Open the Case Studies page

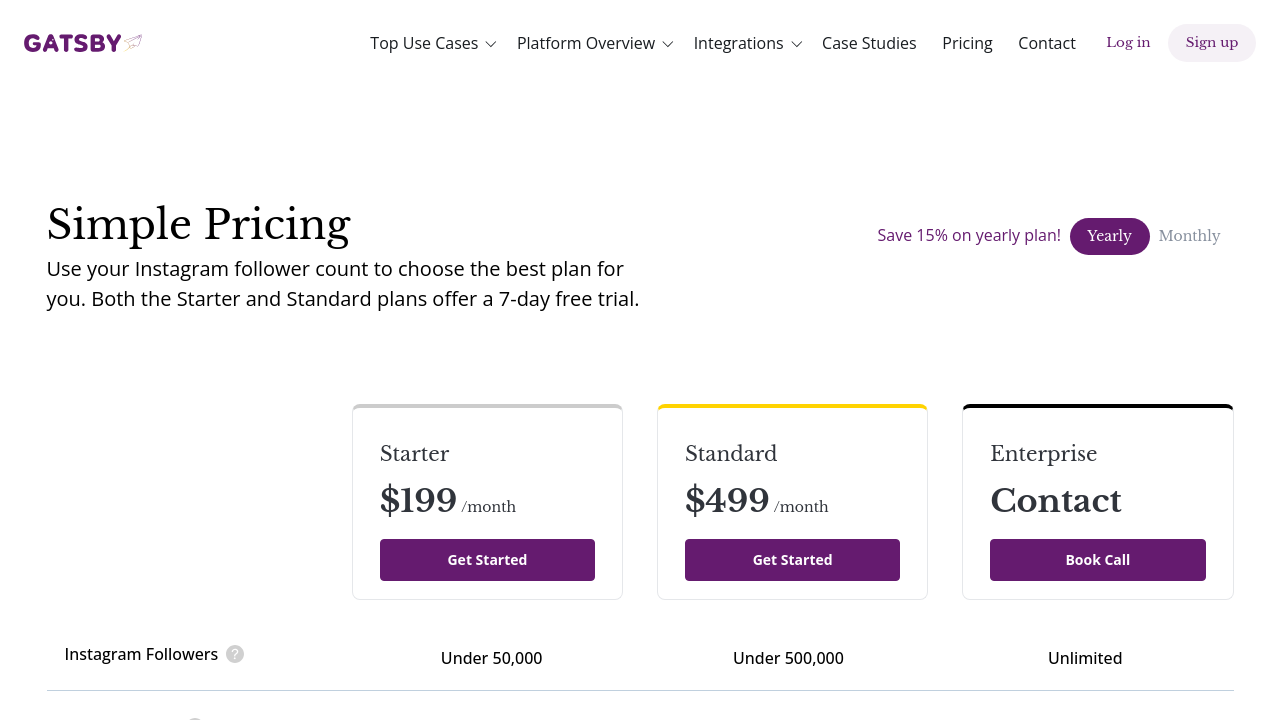coord(869,43)
